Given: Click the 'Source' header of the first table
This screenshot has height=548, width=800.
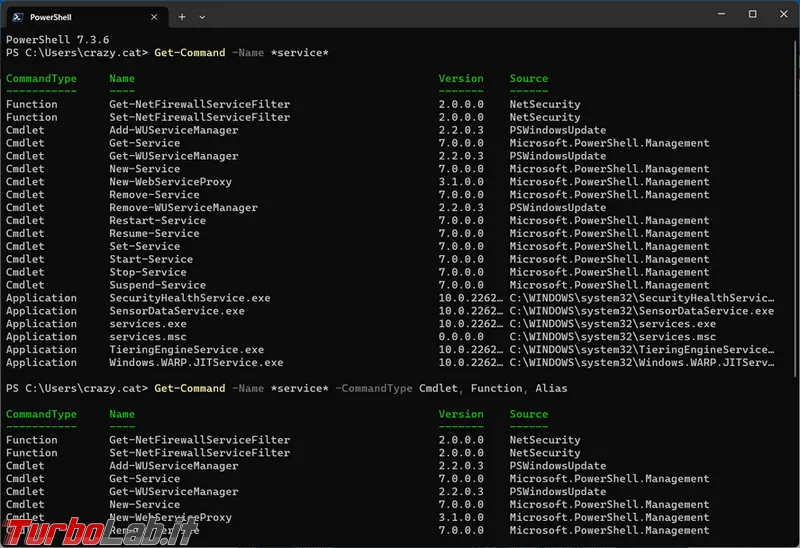Looking at the screenshot, I should click(x=529, y=78).
